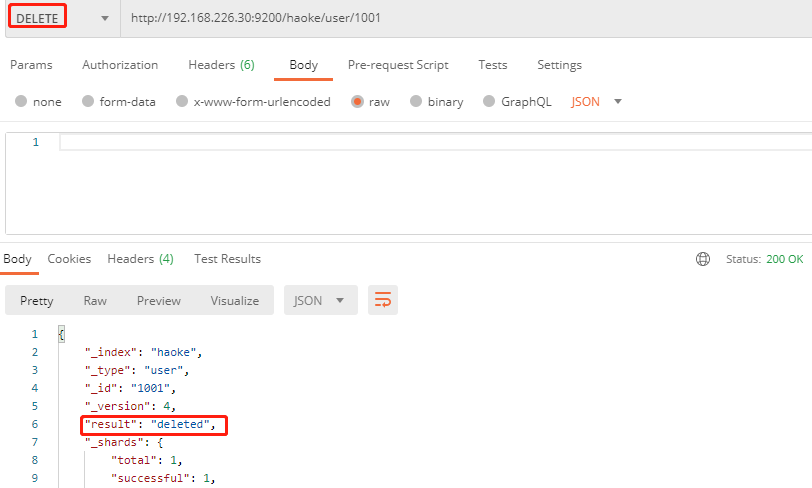Click line 1 of the request body editor

tap(435, 142)
